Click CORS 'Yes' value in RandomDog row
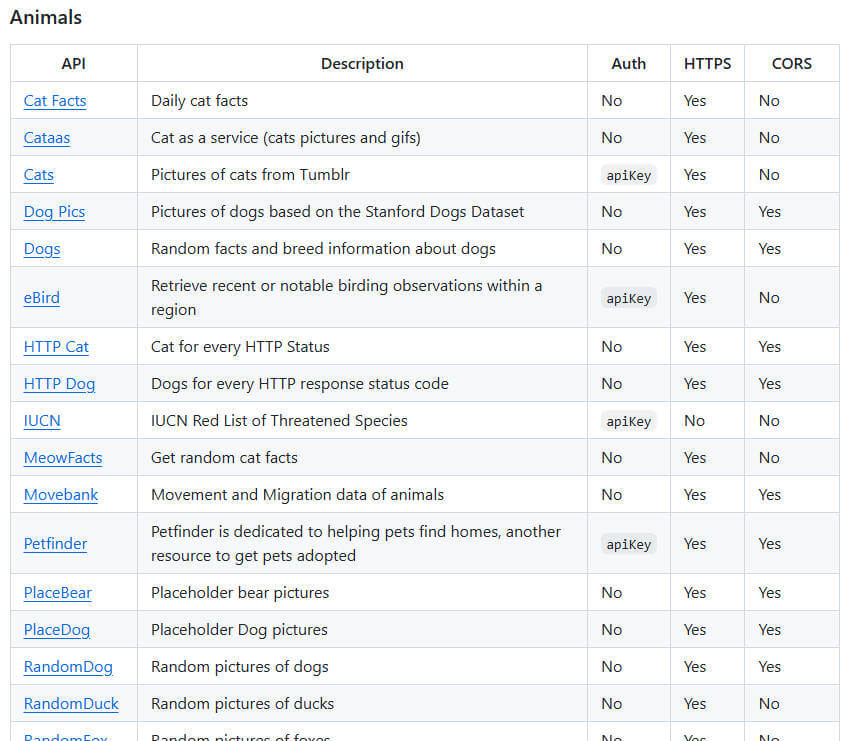 pyautogui.click(x=769, y=666)
